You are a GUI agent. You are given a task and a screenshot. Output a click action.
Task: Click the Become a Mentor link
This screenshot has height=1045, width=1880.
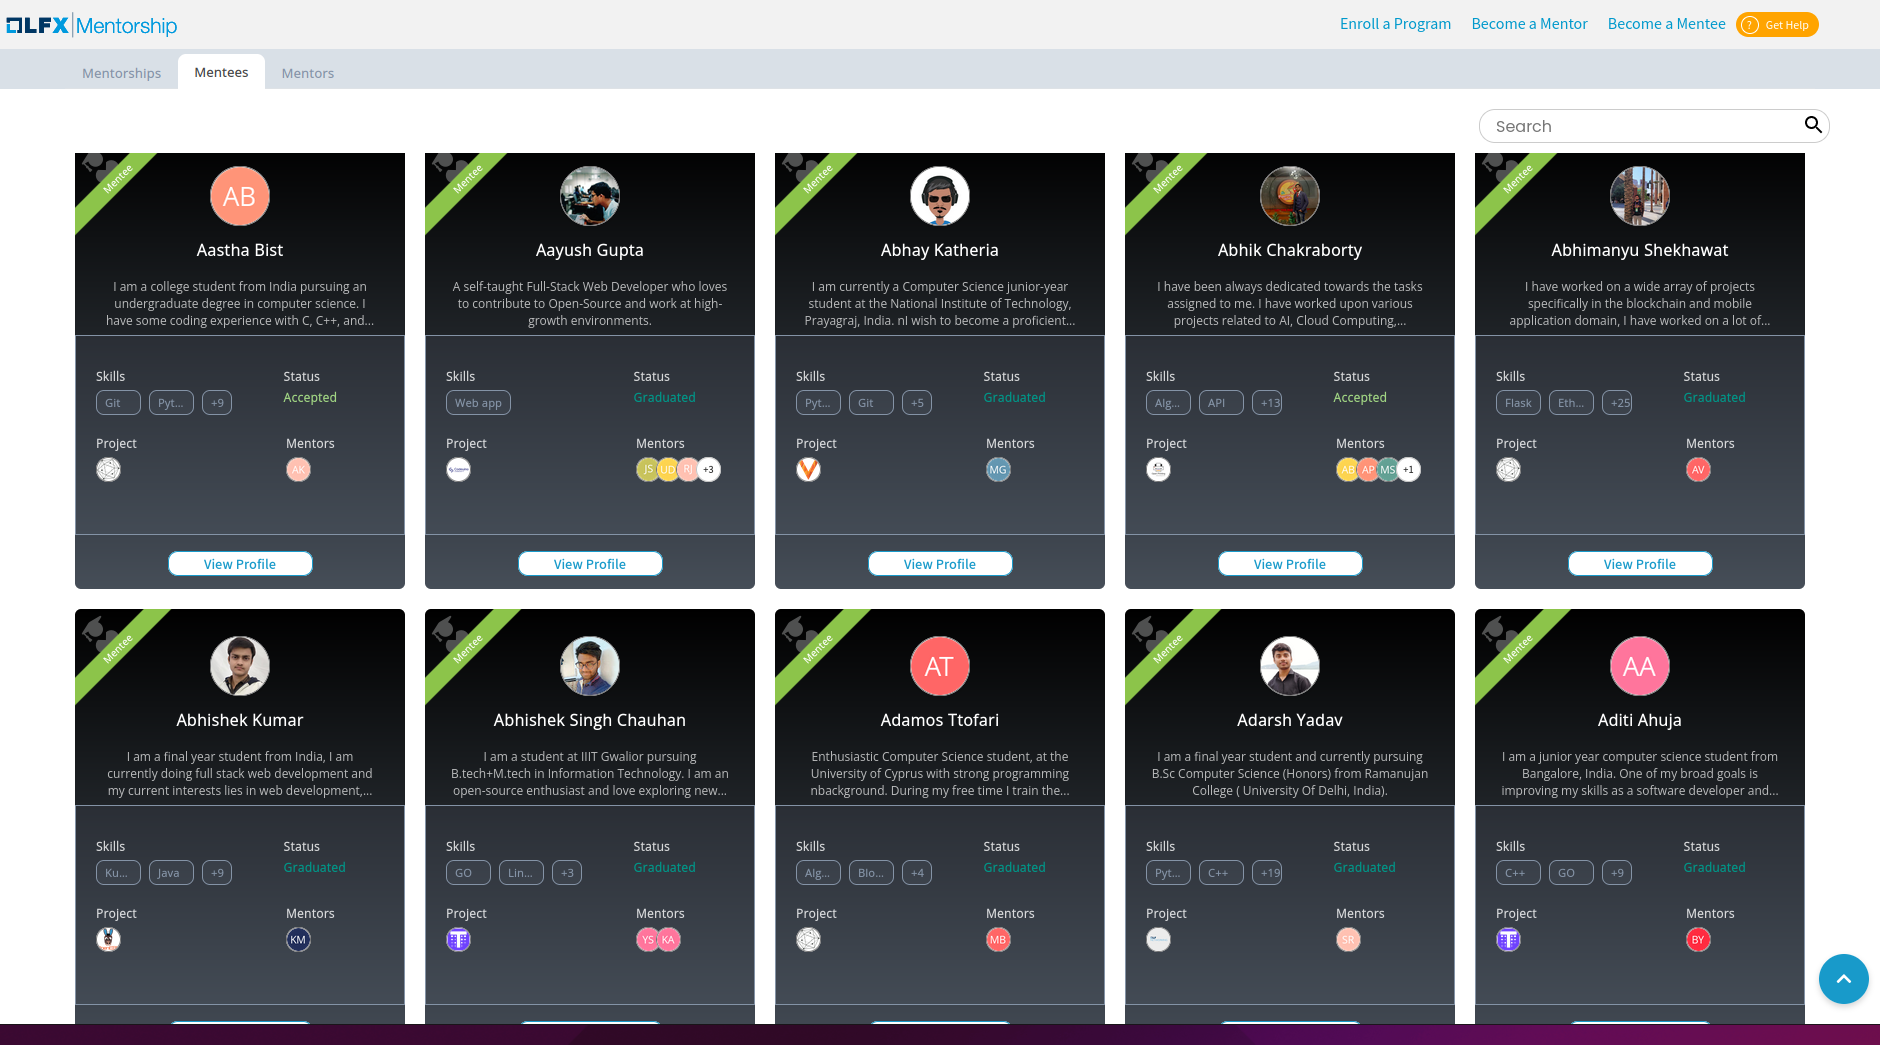click(1529, 24)
